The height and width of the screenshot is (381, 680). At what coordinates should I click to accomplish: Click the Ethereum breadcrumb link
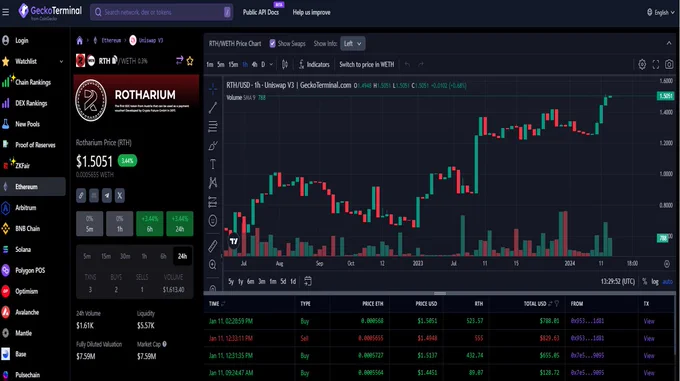[x=111, y=40]
